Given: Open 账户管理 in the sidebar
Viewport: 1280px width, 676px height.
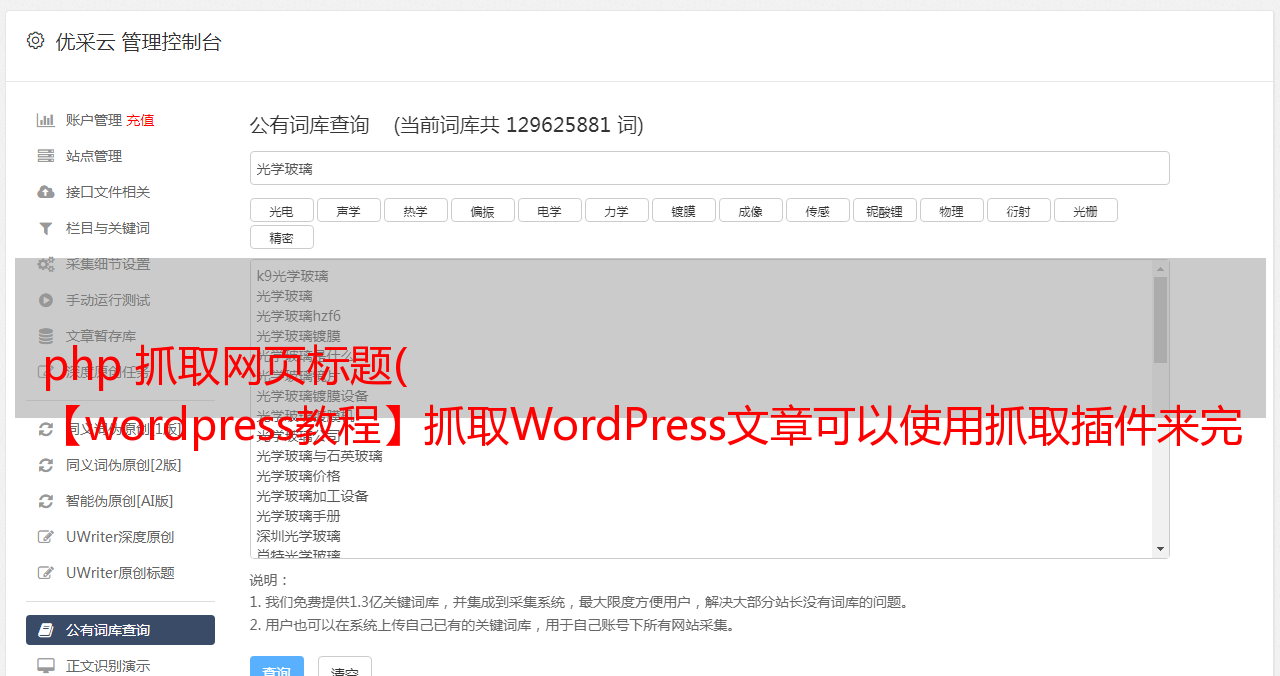Looking at the screenshot, I should click(x=94, y=120).
